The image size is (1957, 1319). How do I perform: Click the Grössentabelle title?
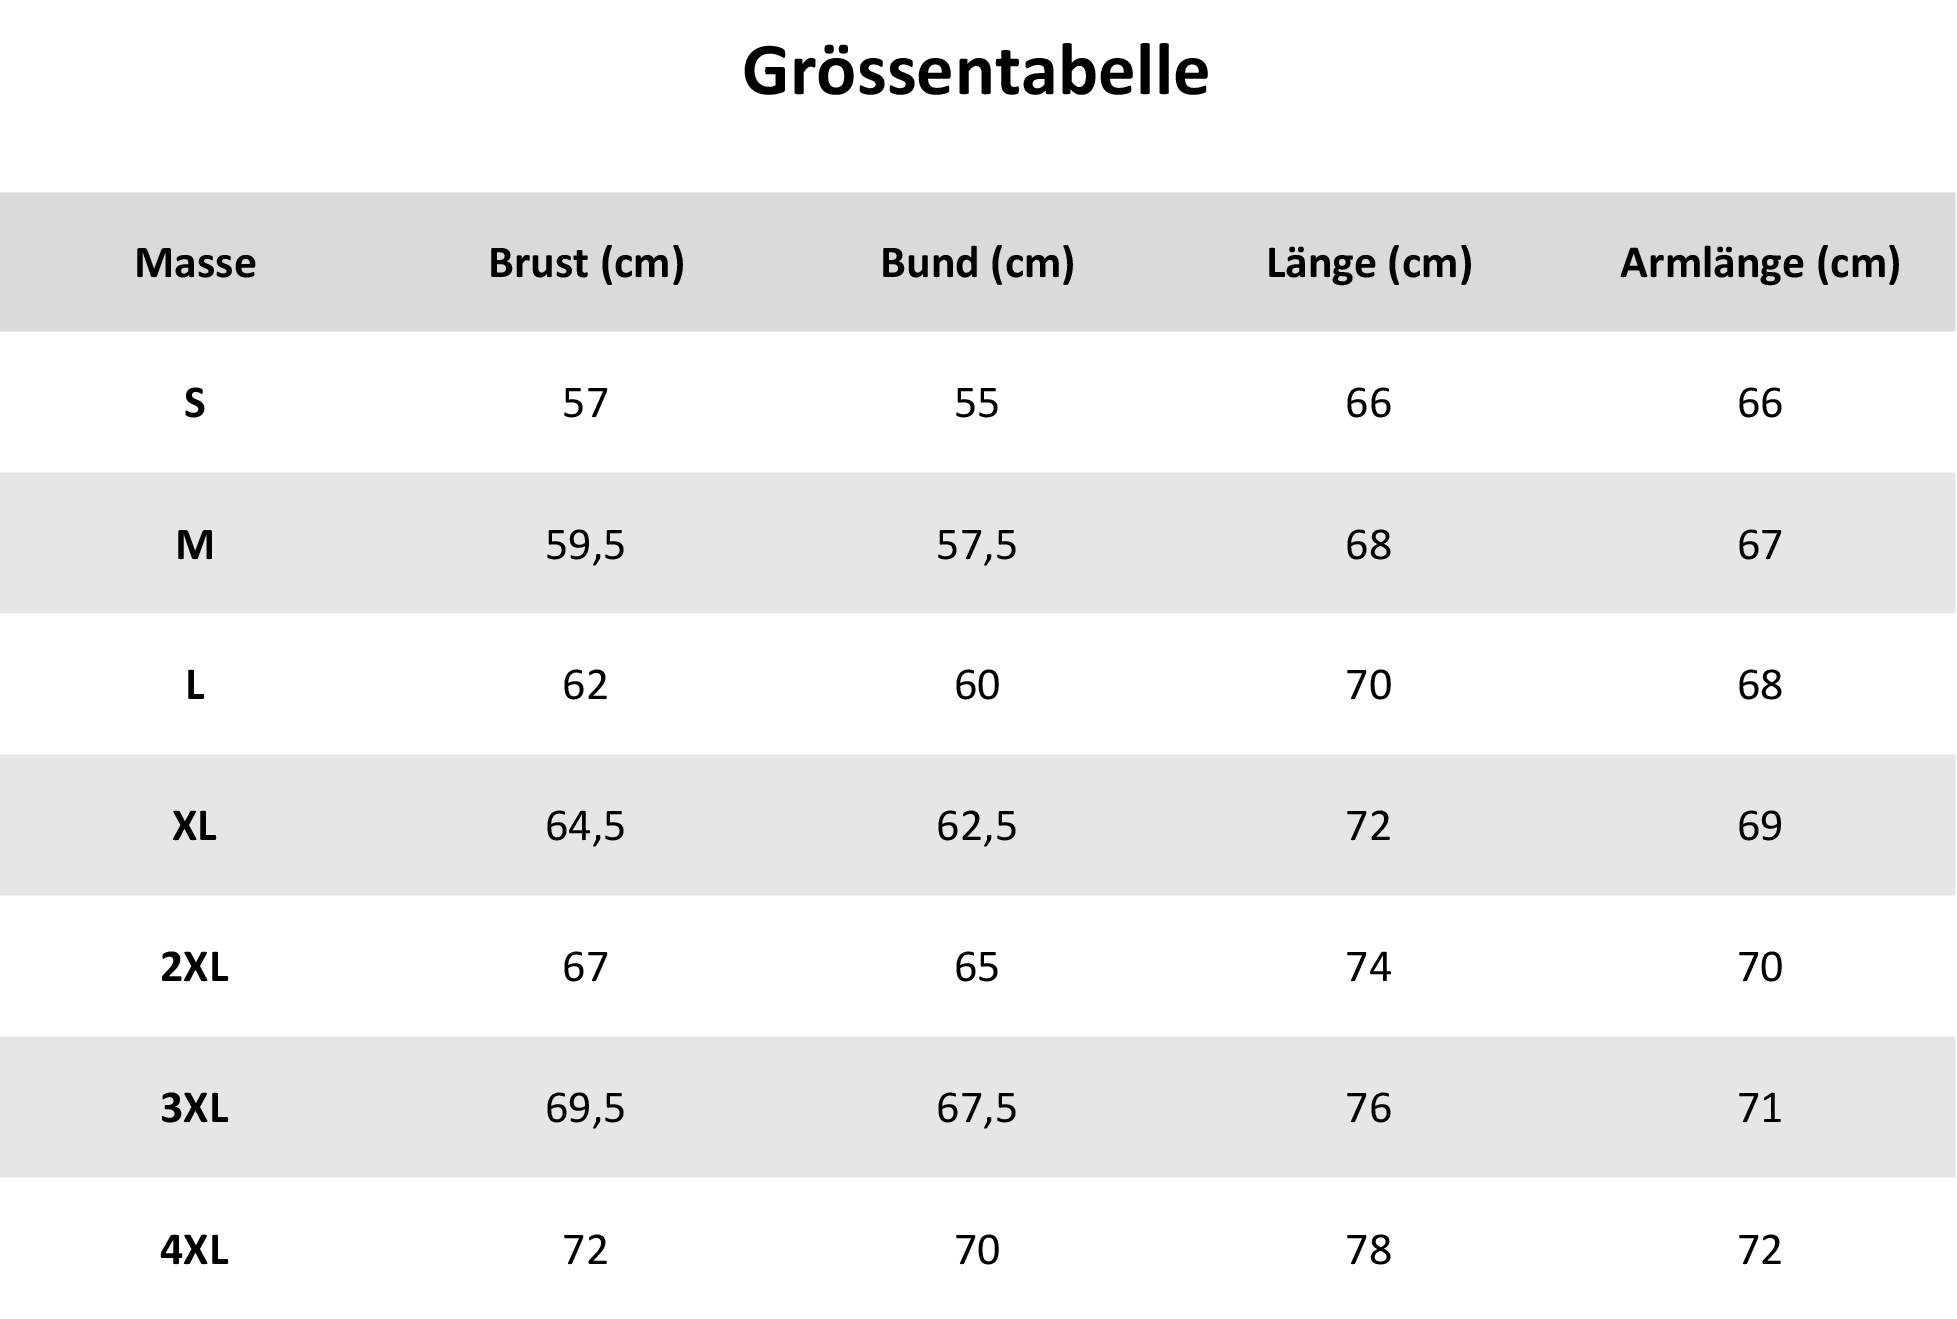(975, 72)
